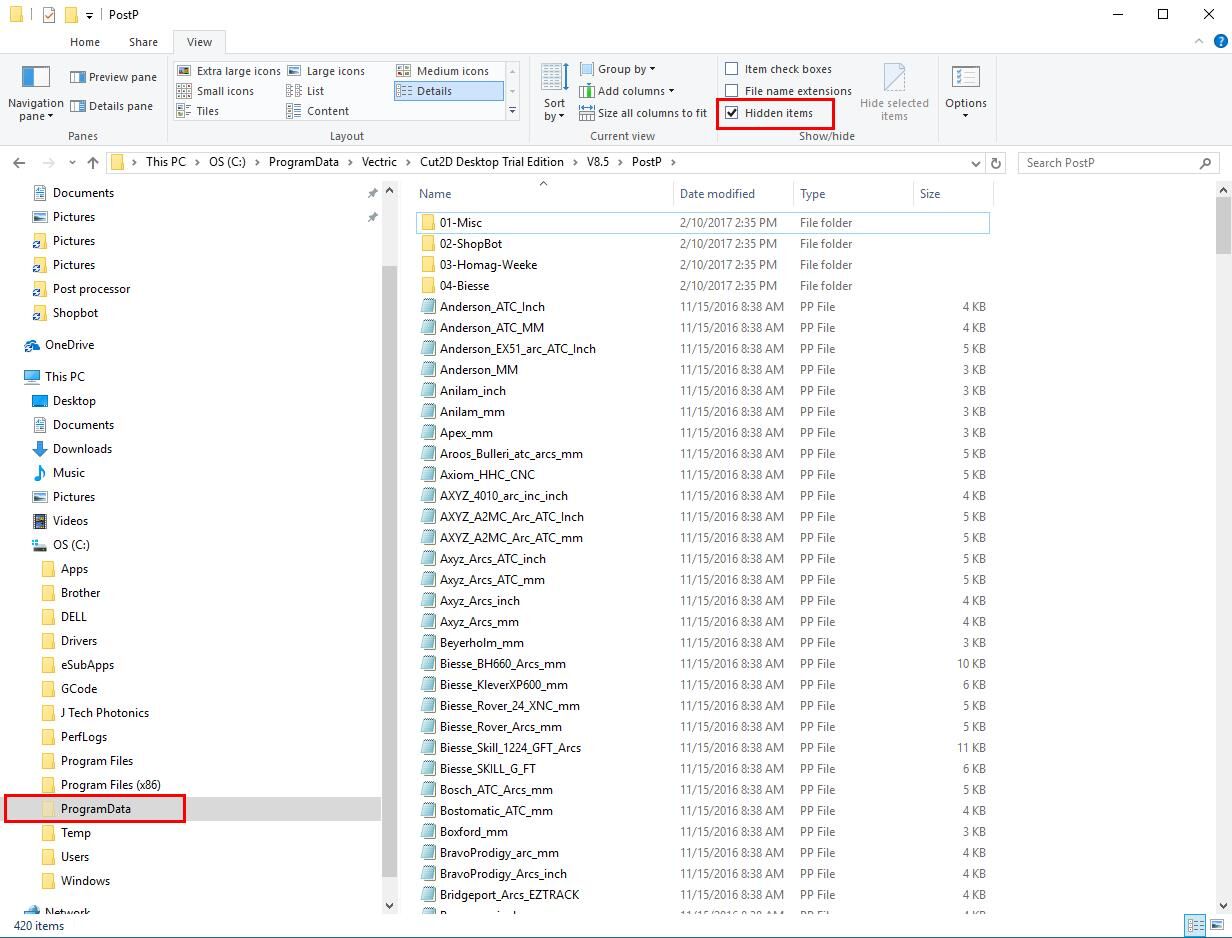
Task: Click the Help question mark icon
Action: (1220, 42)
